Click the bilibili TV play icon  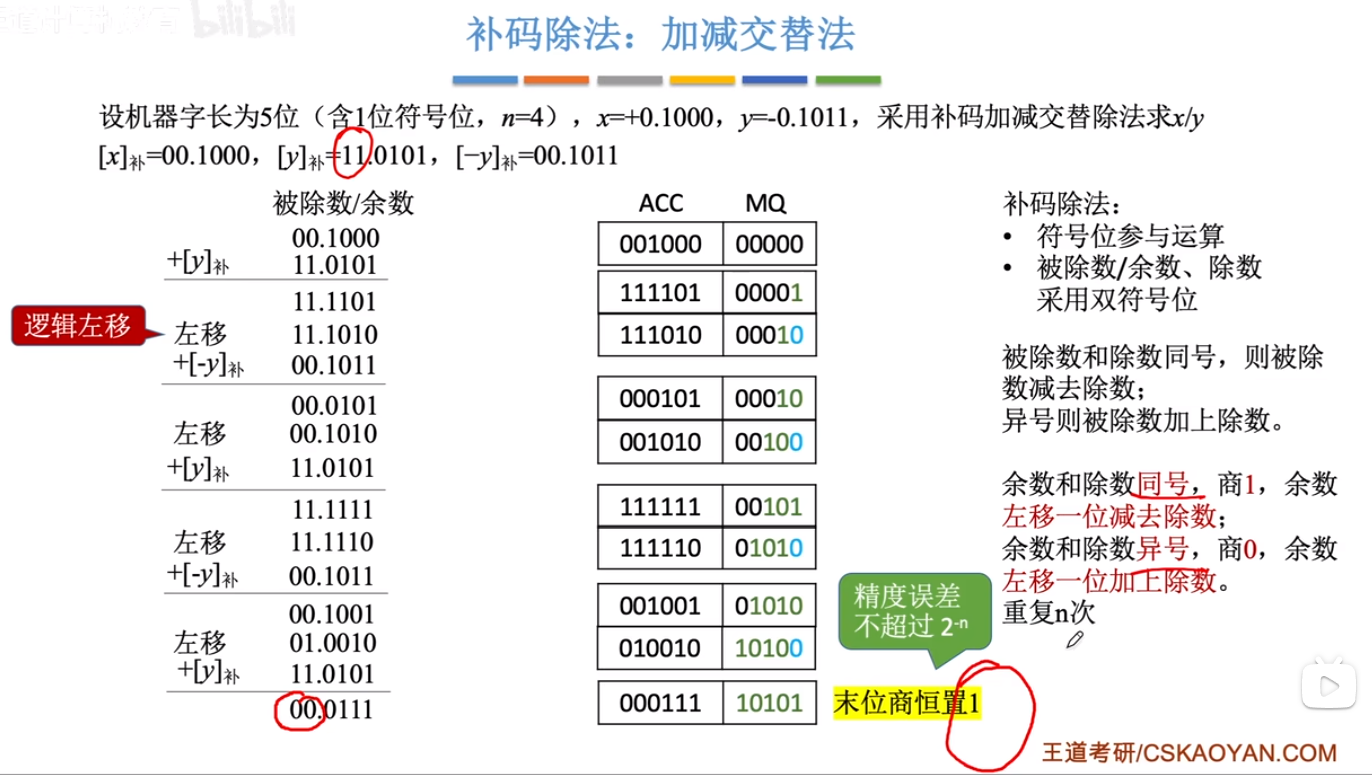pos(1327,684)
